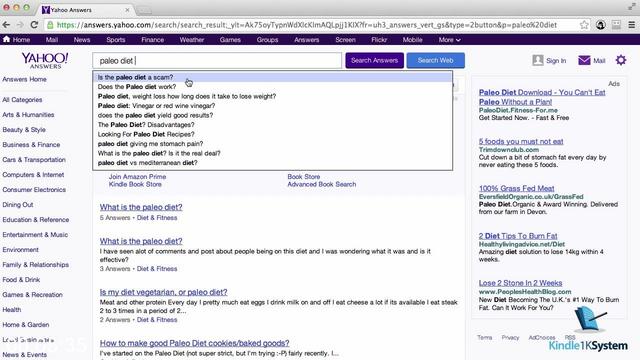Click the Sign In avatar icon
The width and height of the screenshot is (640, 360).
(x=538, y=60)
